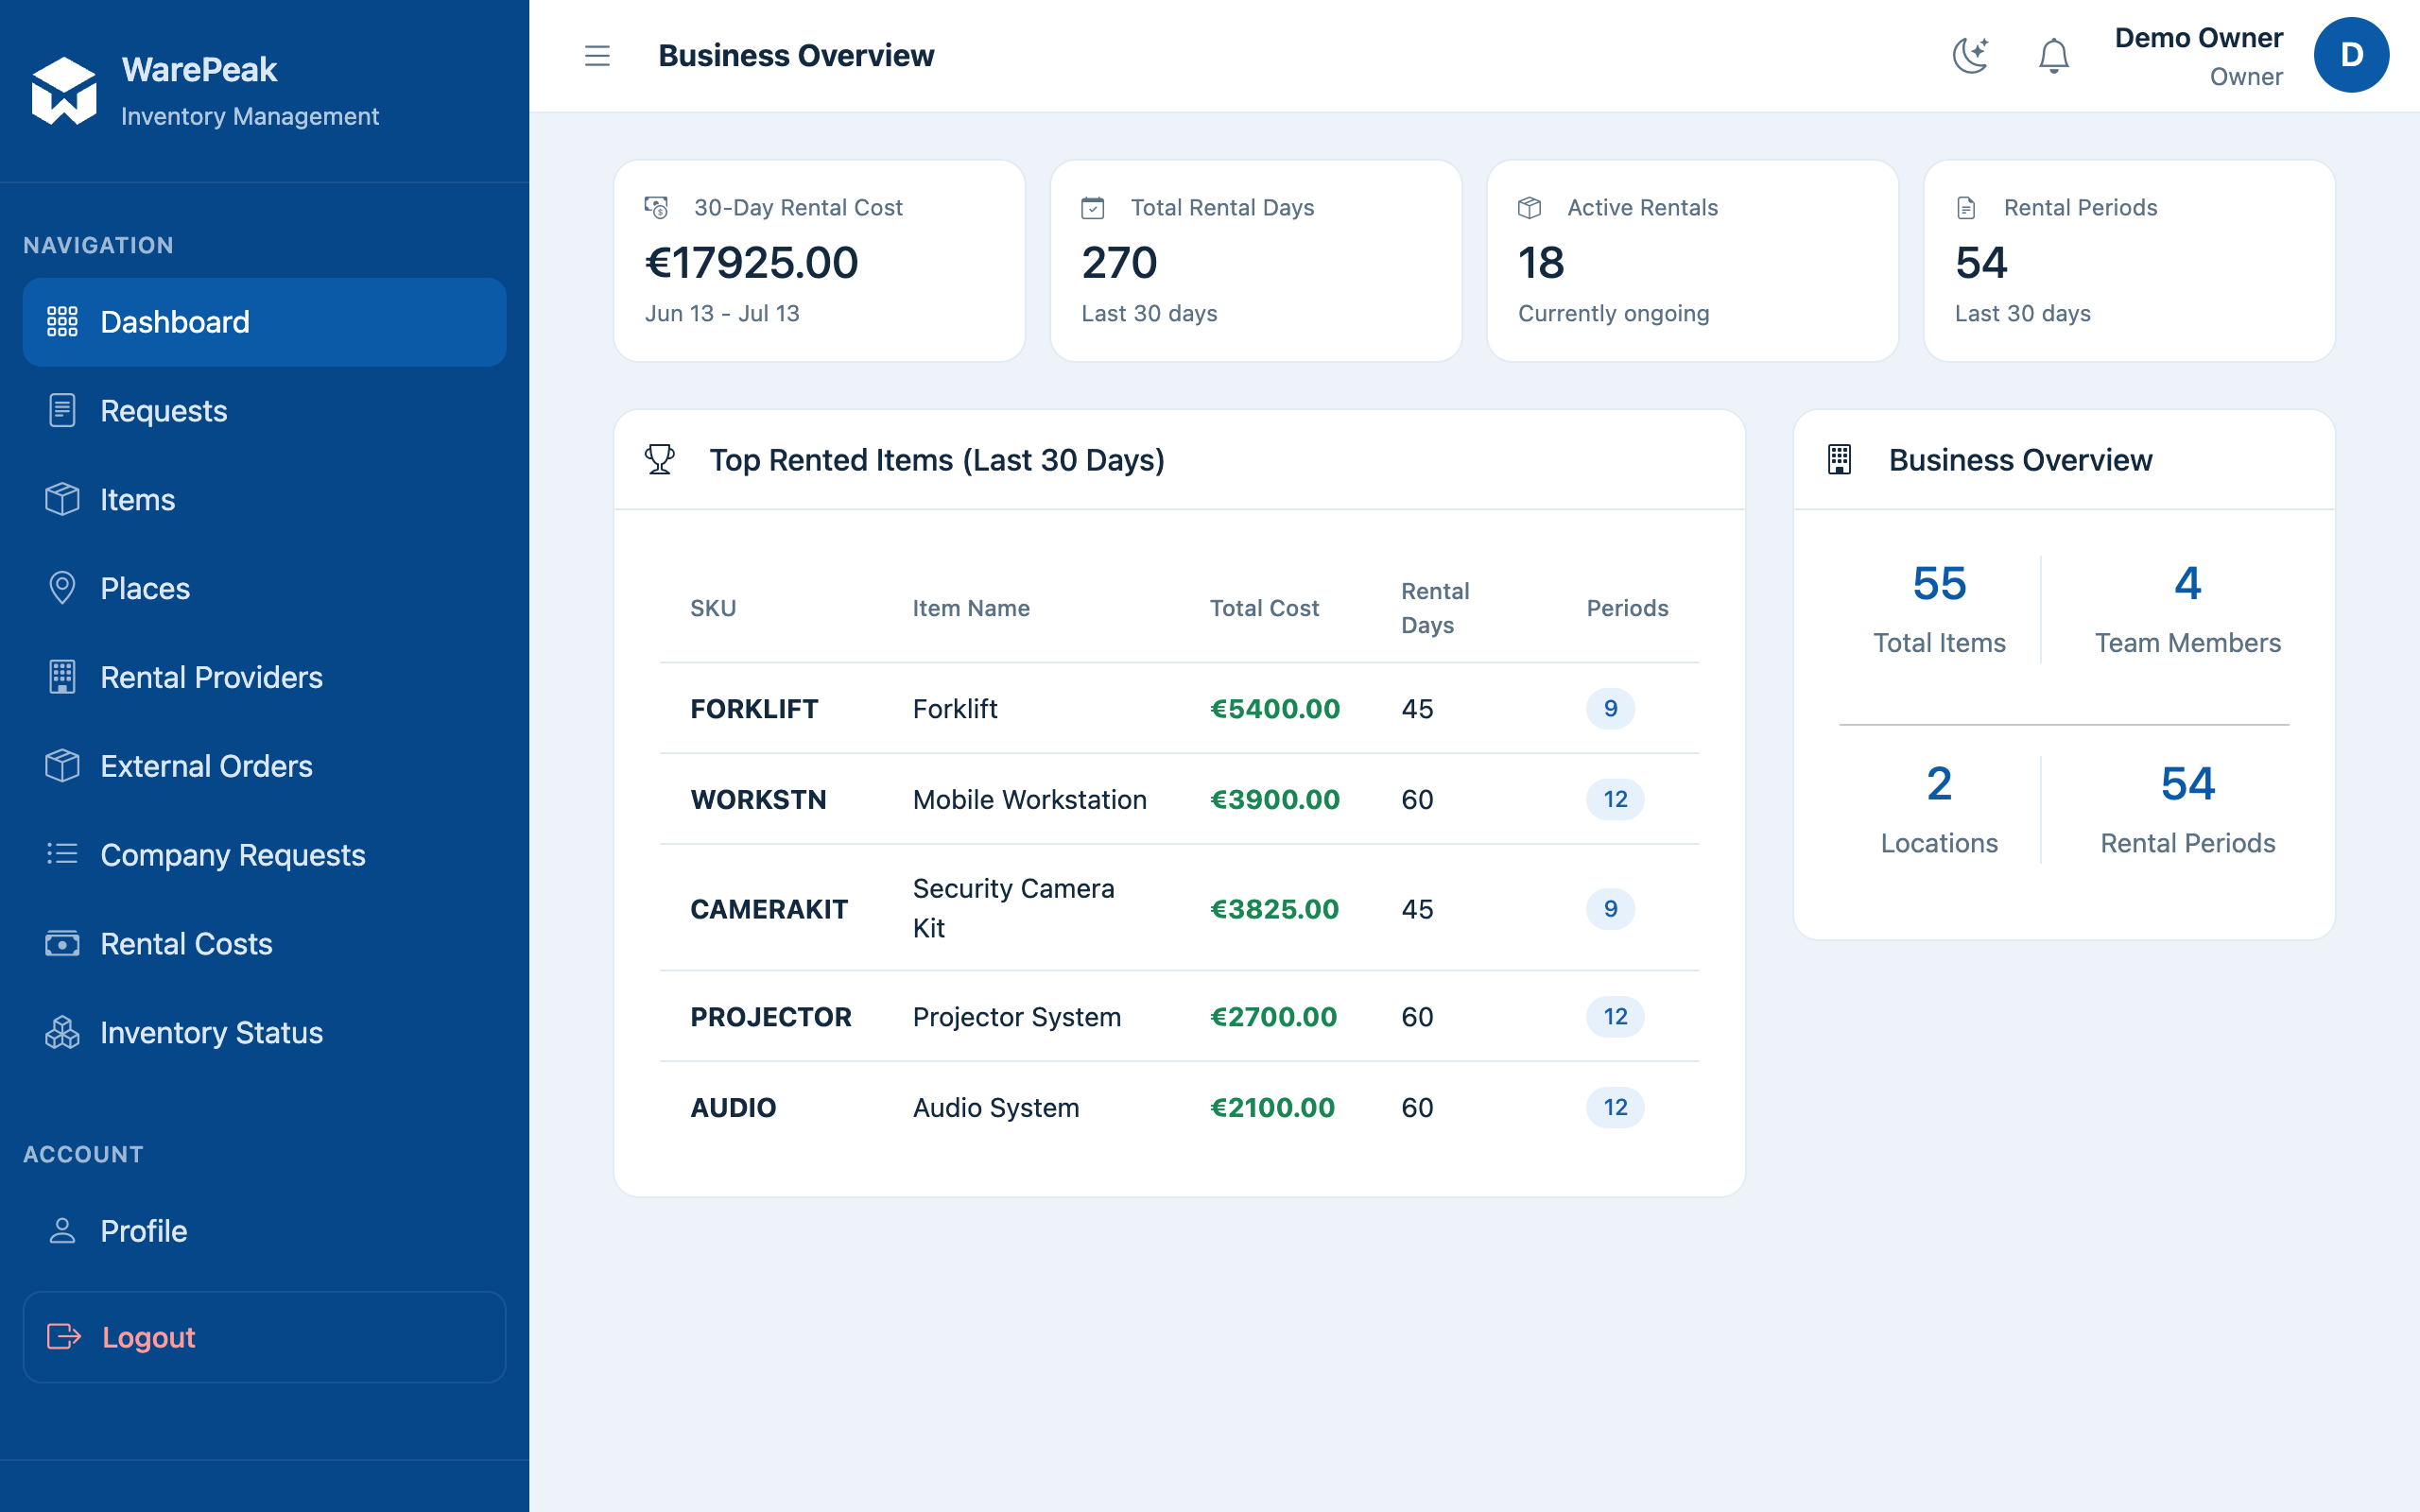Select the Dashboard grid icon
Viewport: 2420px width, 1512px height.
click(x=62, y=322)
